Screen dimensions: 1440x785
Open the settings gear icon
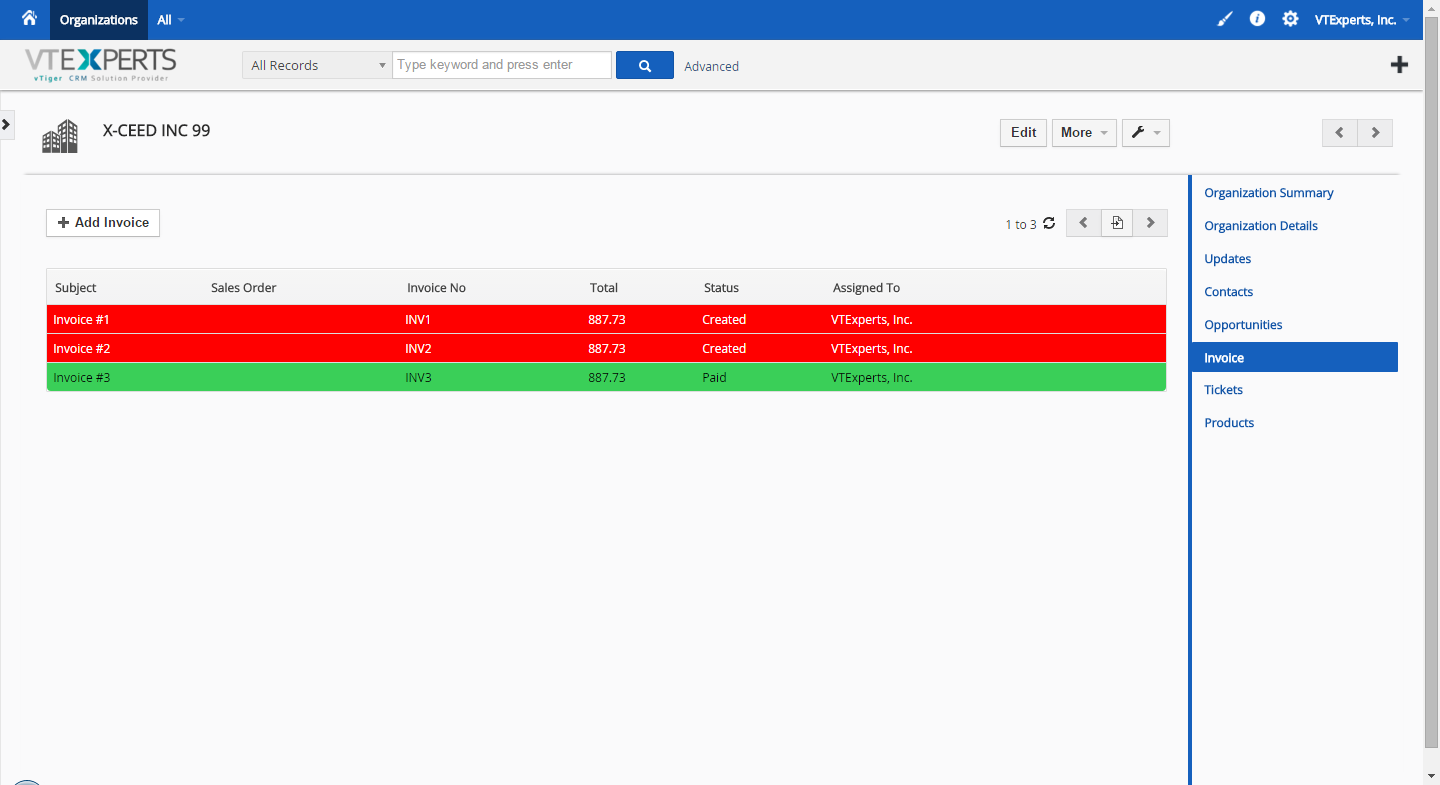1291,19
